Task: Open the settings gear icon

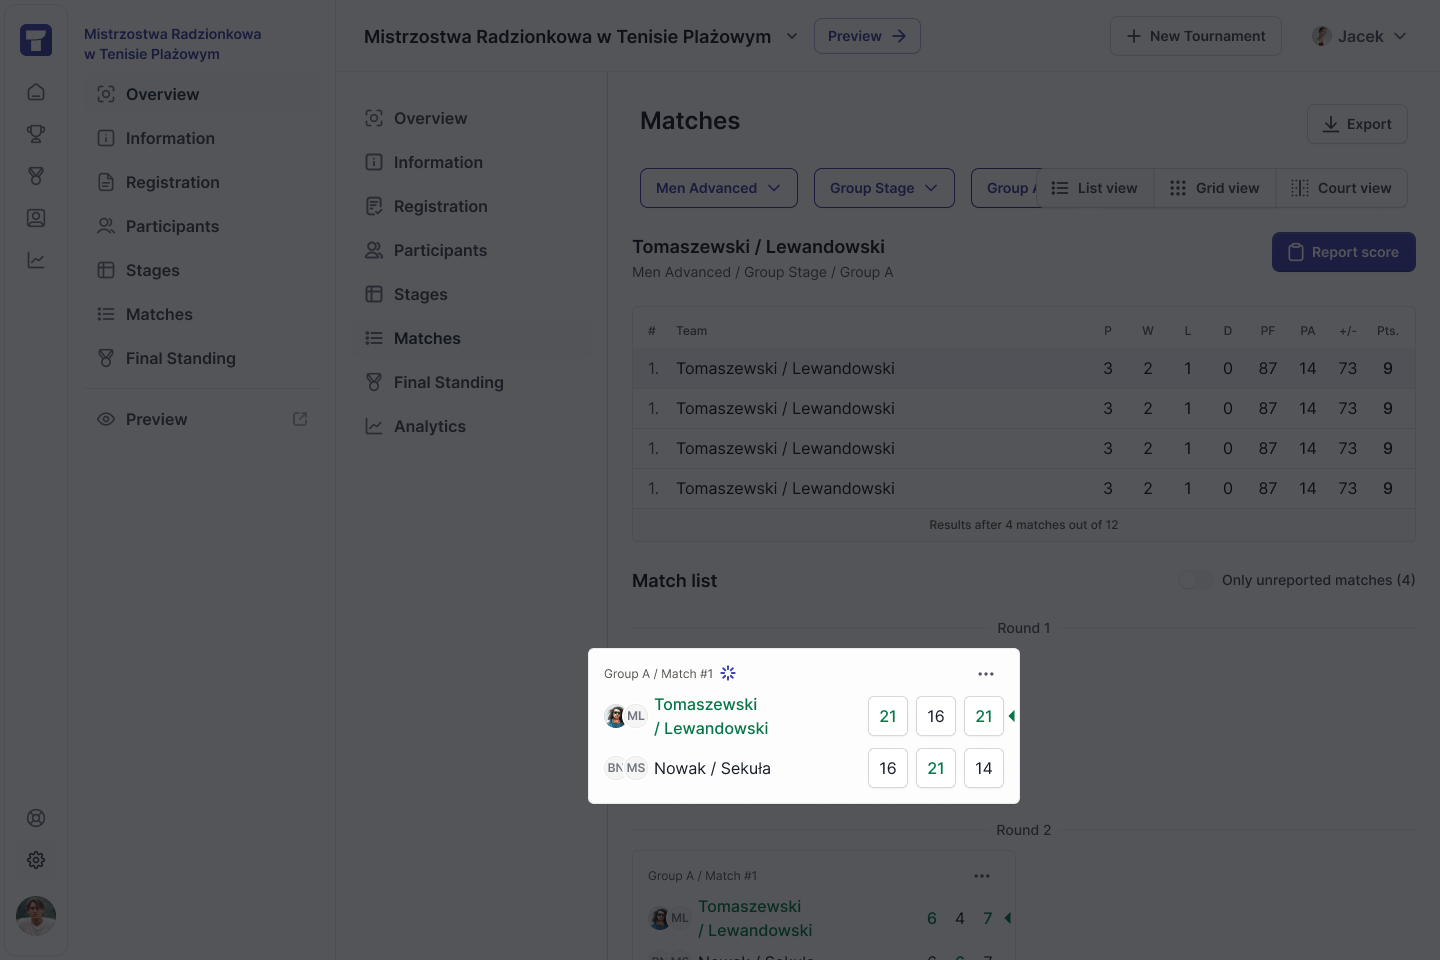Action: click(36, 860)
